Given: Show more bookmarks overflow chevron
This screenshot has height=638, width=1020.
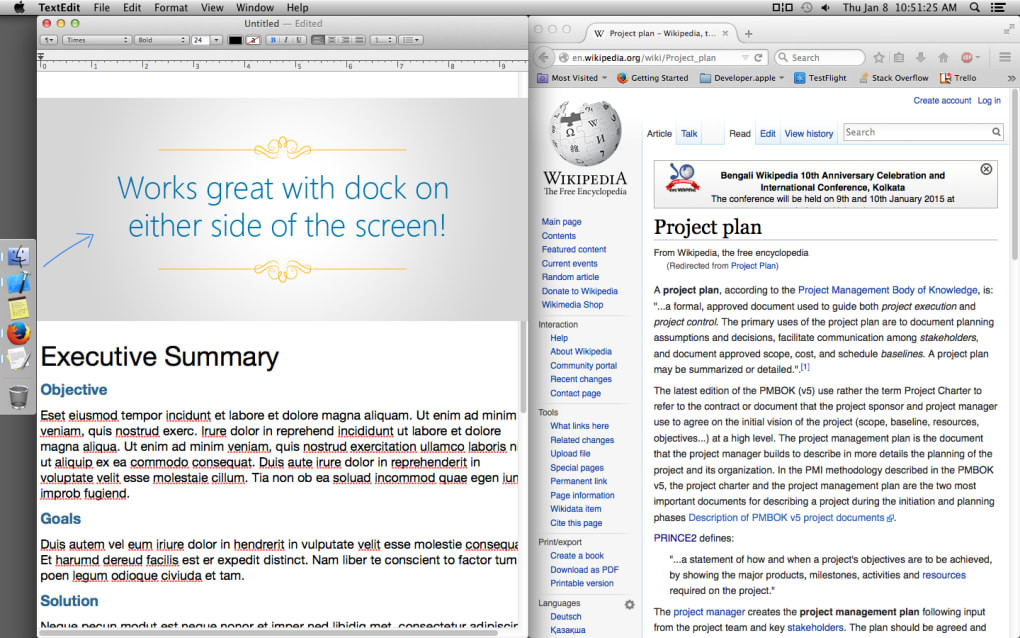Looking at the screenshot, I should tap(1011, 78).
